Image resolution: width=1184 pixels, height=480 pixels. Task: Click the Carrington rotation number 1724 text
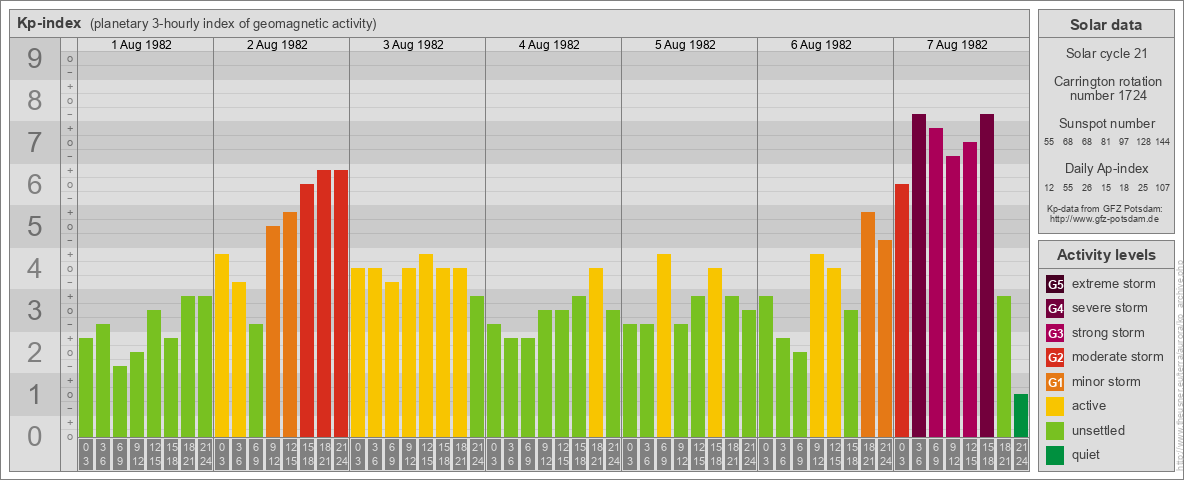1106,88
